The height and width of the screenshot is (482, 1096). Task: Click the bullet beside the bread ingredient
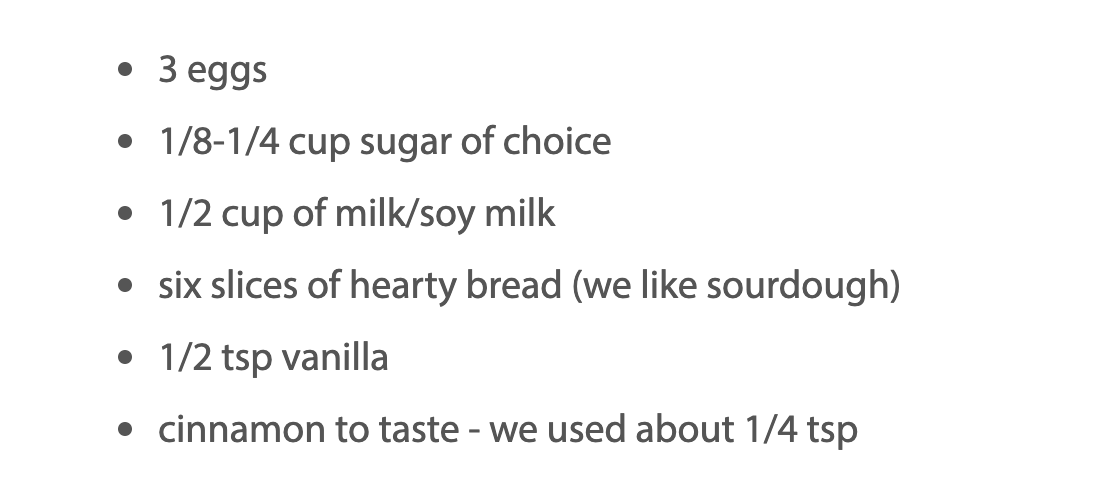125,285
